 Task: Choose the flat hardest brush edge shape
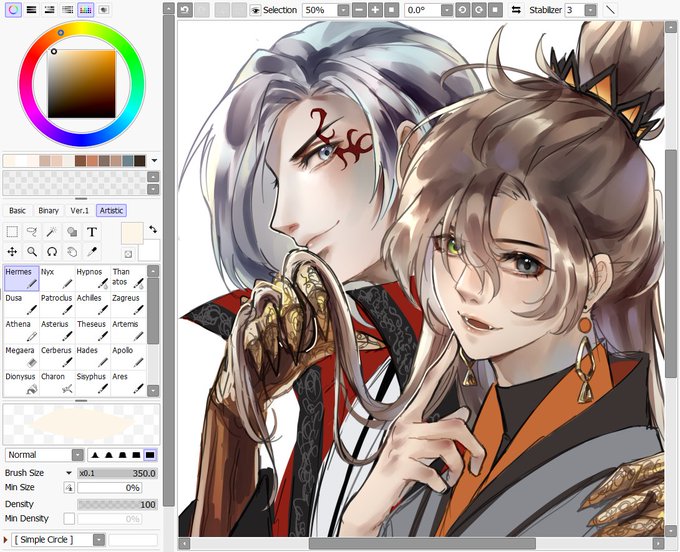pyautogui.click(x=150, y=455)
